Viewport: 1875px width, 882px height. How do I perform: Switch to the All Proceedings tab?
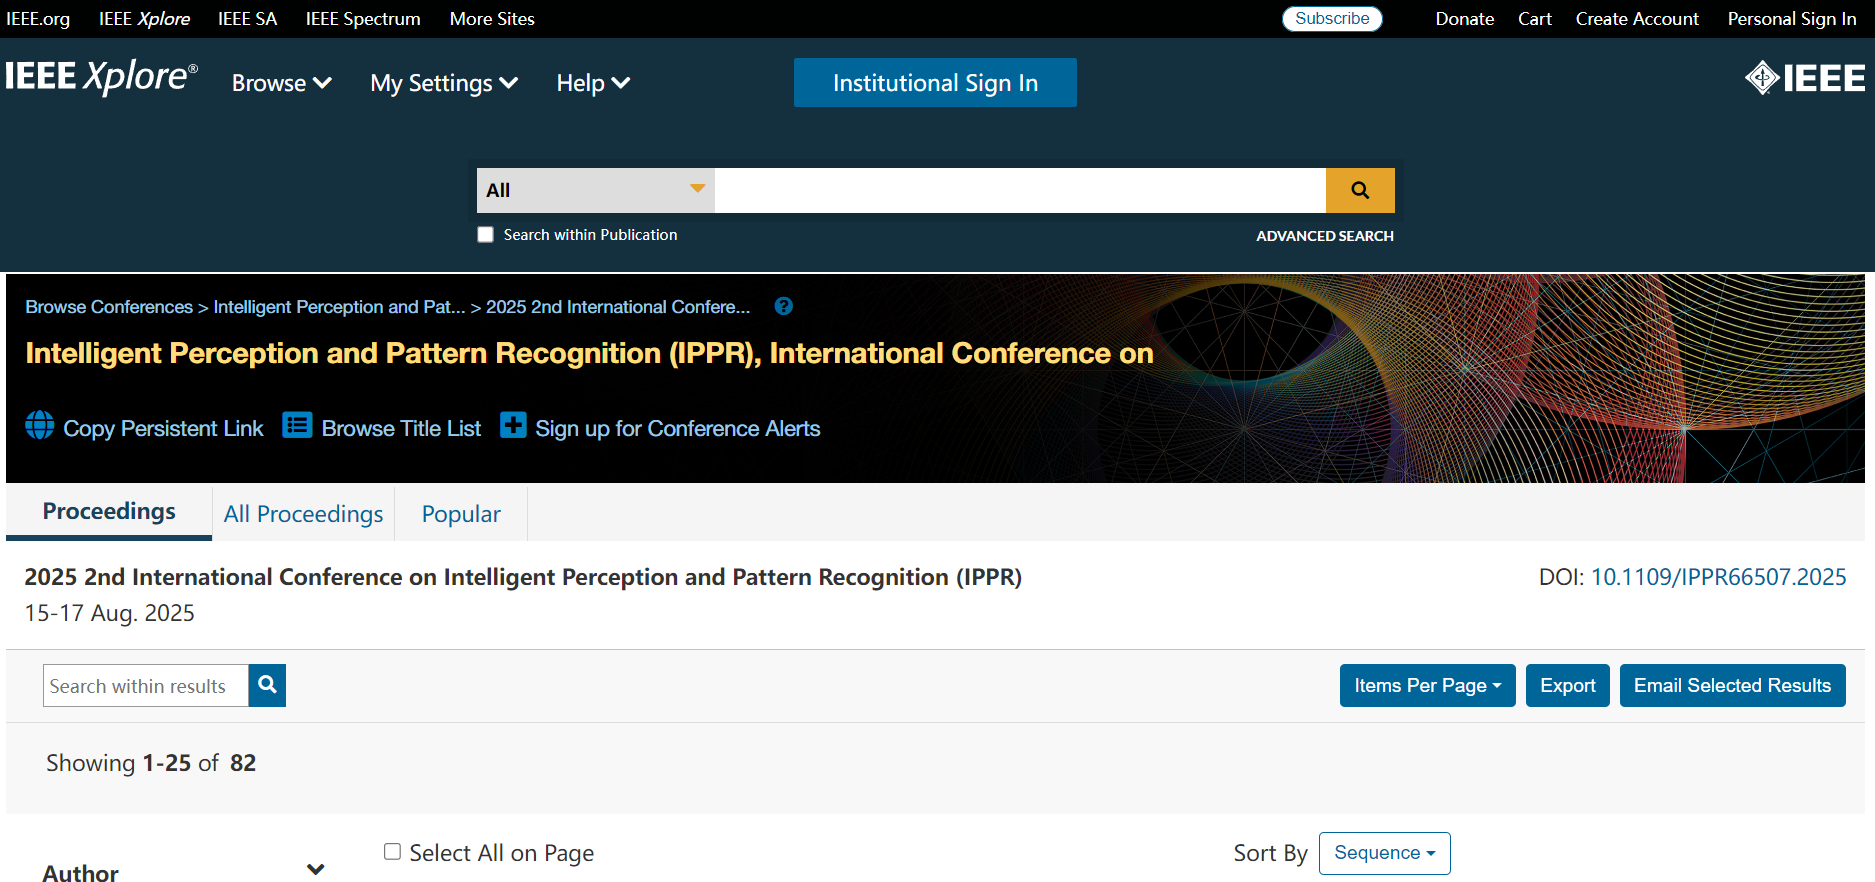(303, 514)
